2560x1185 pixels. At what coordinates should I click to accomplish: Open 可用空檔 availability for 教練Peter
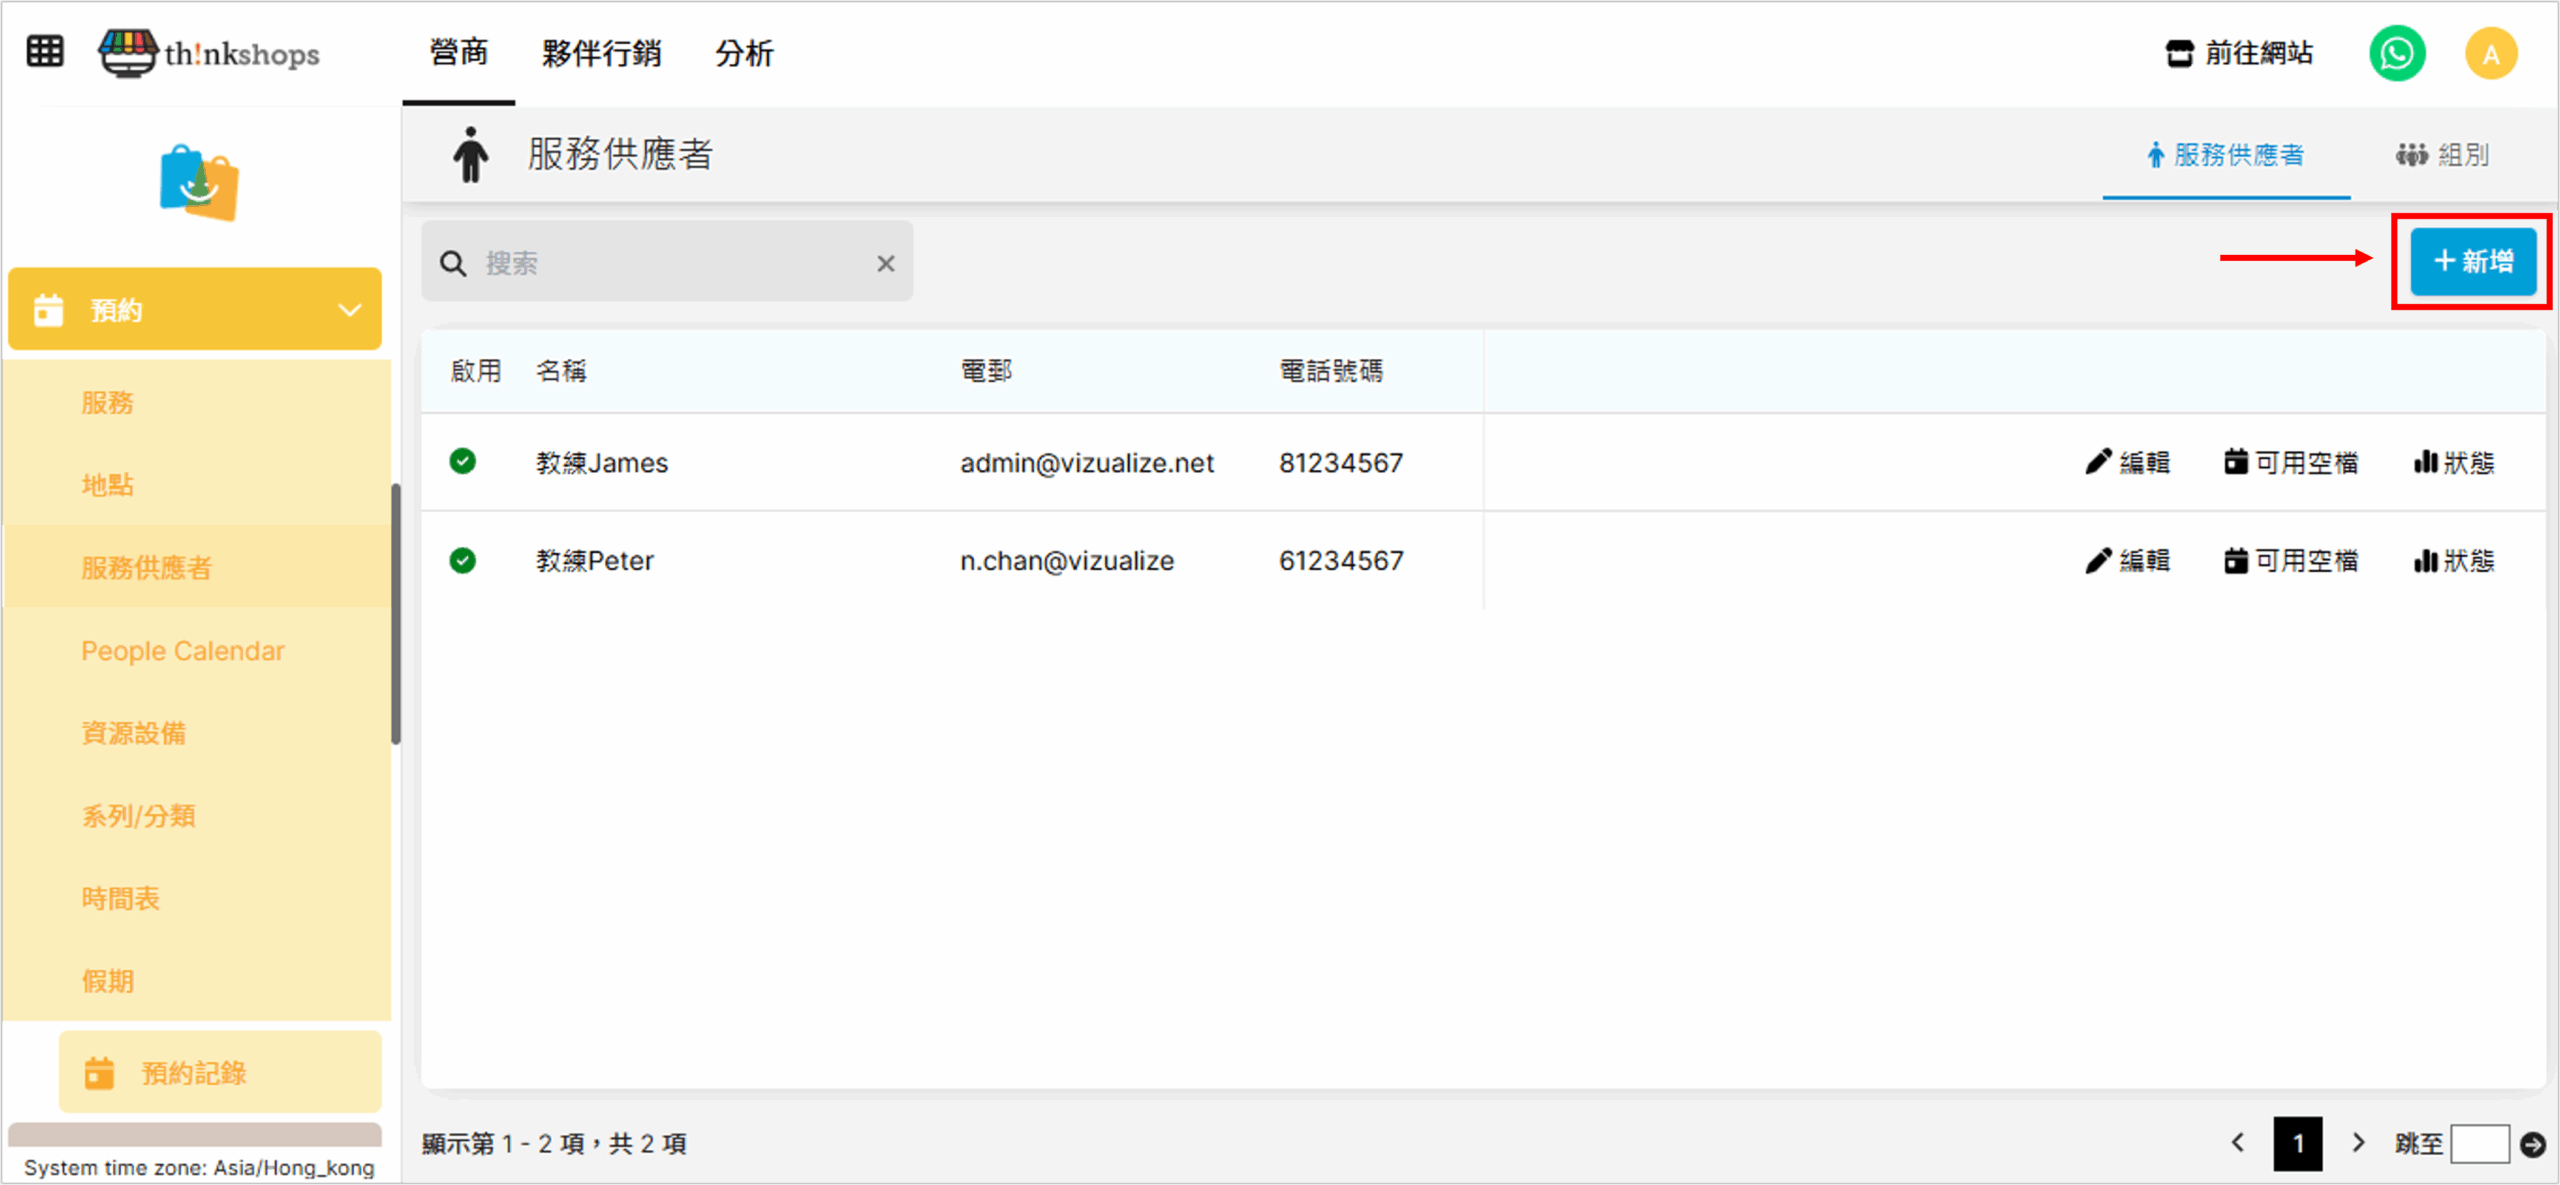click(2290, 560)
